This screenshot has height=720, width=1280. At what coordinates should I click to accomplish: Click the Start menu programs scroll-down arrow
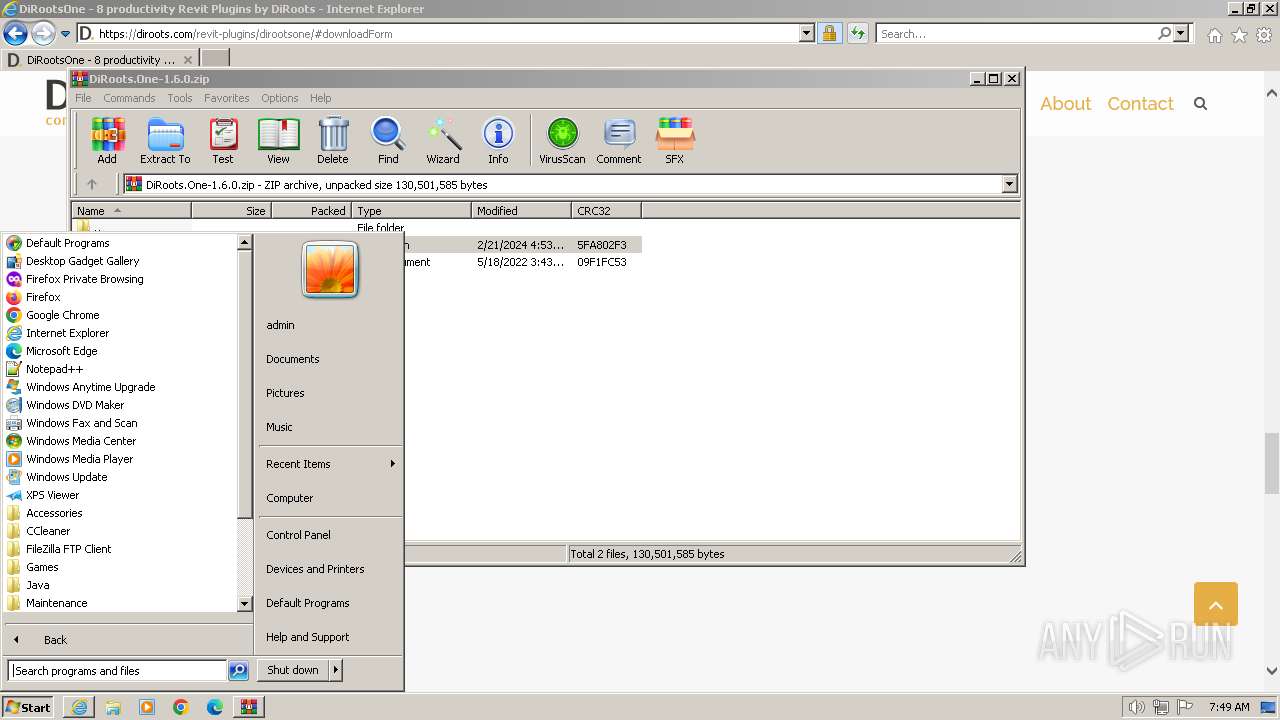pos(244,604)
